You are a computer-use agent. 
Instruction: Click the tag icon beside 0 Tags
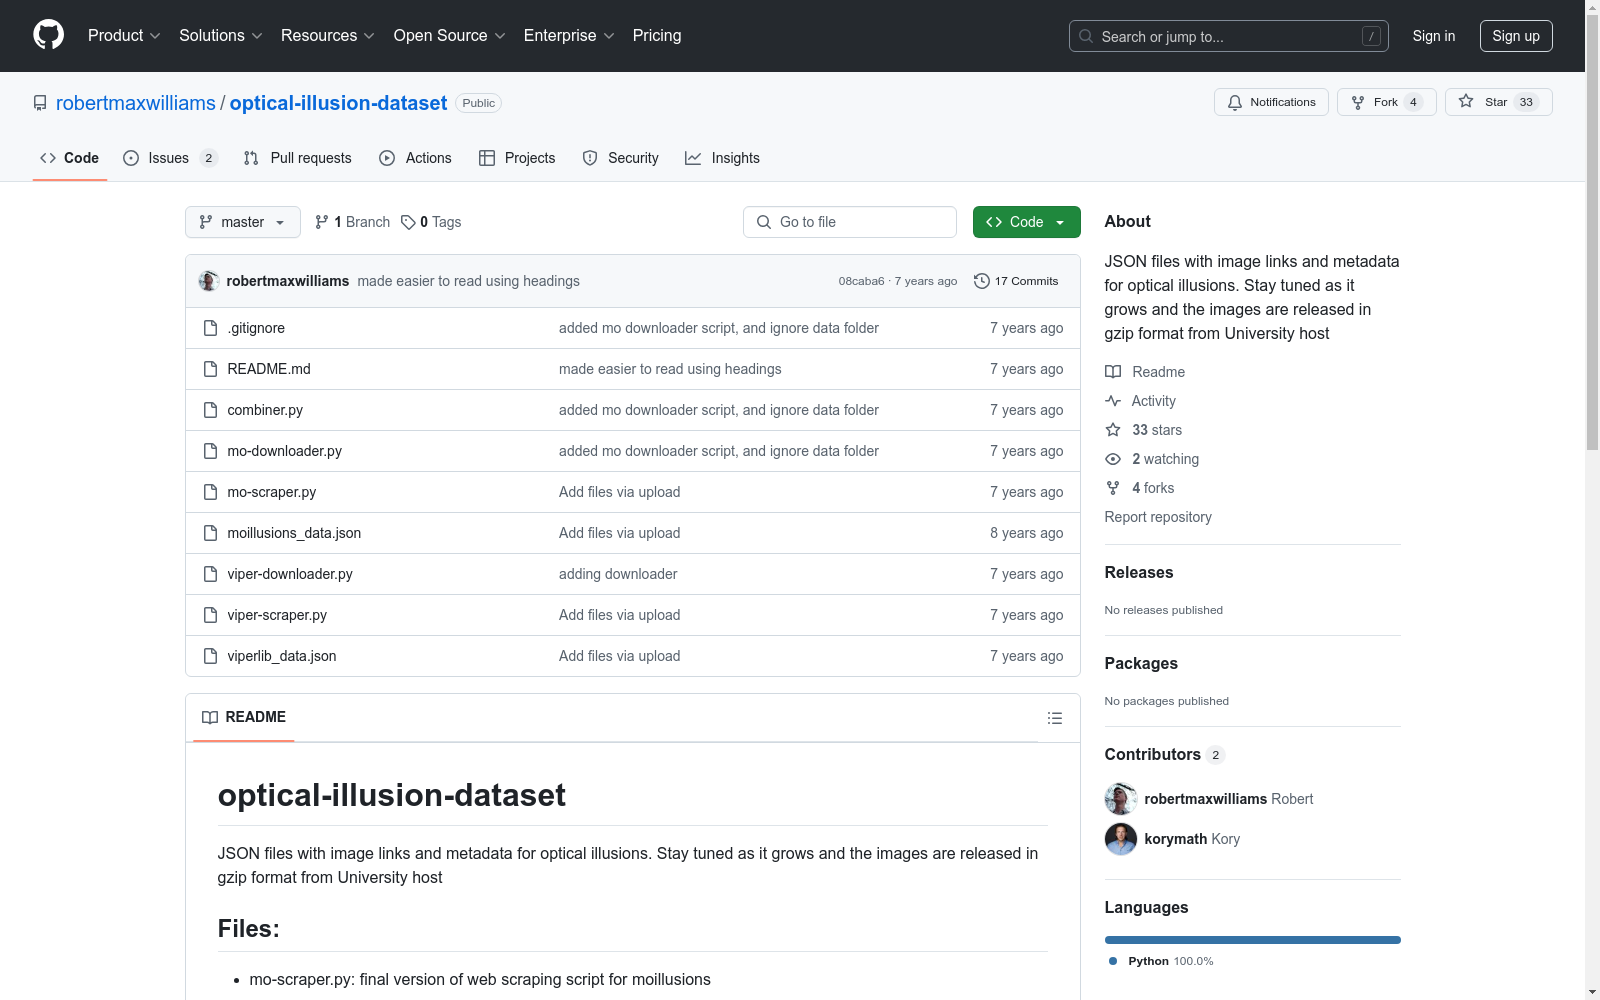pos(408,222)
